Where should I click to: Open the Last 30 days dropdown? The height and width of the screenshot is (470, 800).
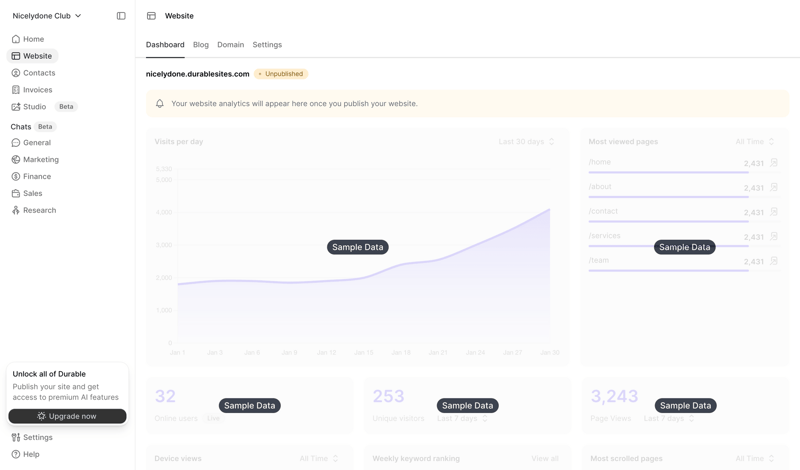point(526,142)
